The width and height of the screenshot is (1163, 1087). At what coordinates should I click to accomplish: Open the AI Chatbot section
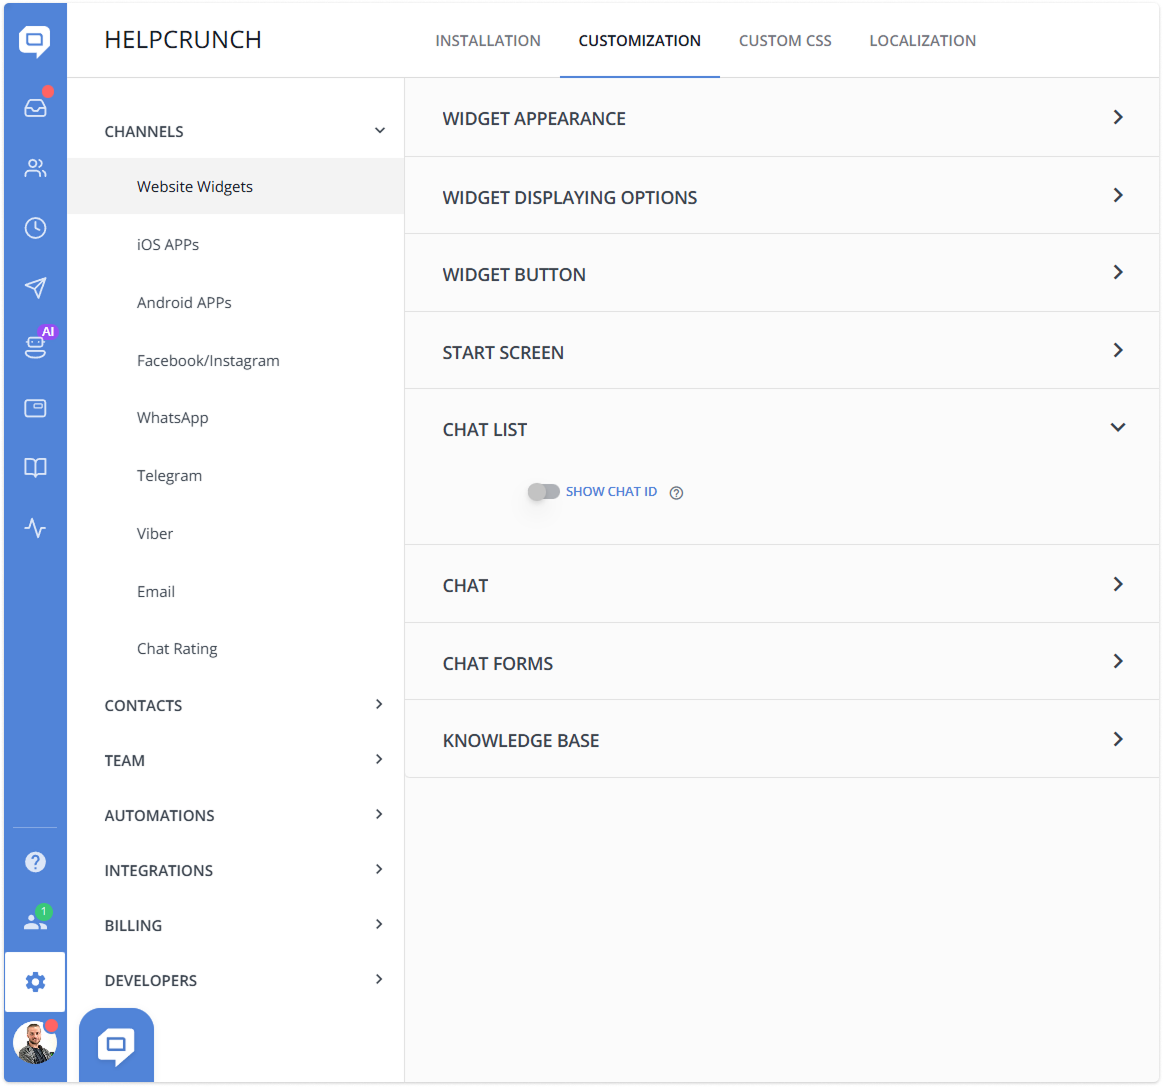(x=35, y=348)
